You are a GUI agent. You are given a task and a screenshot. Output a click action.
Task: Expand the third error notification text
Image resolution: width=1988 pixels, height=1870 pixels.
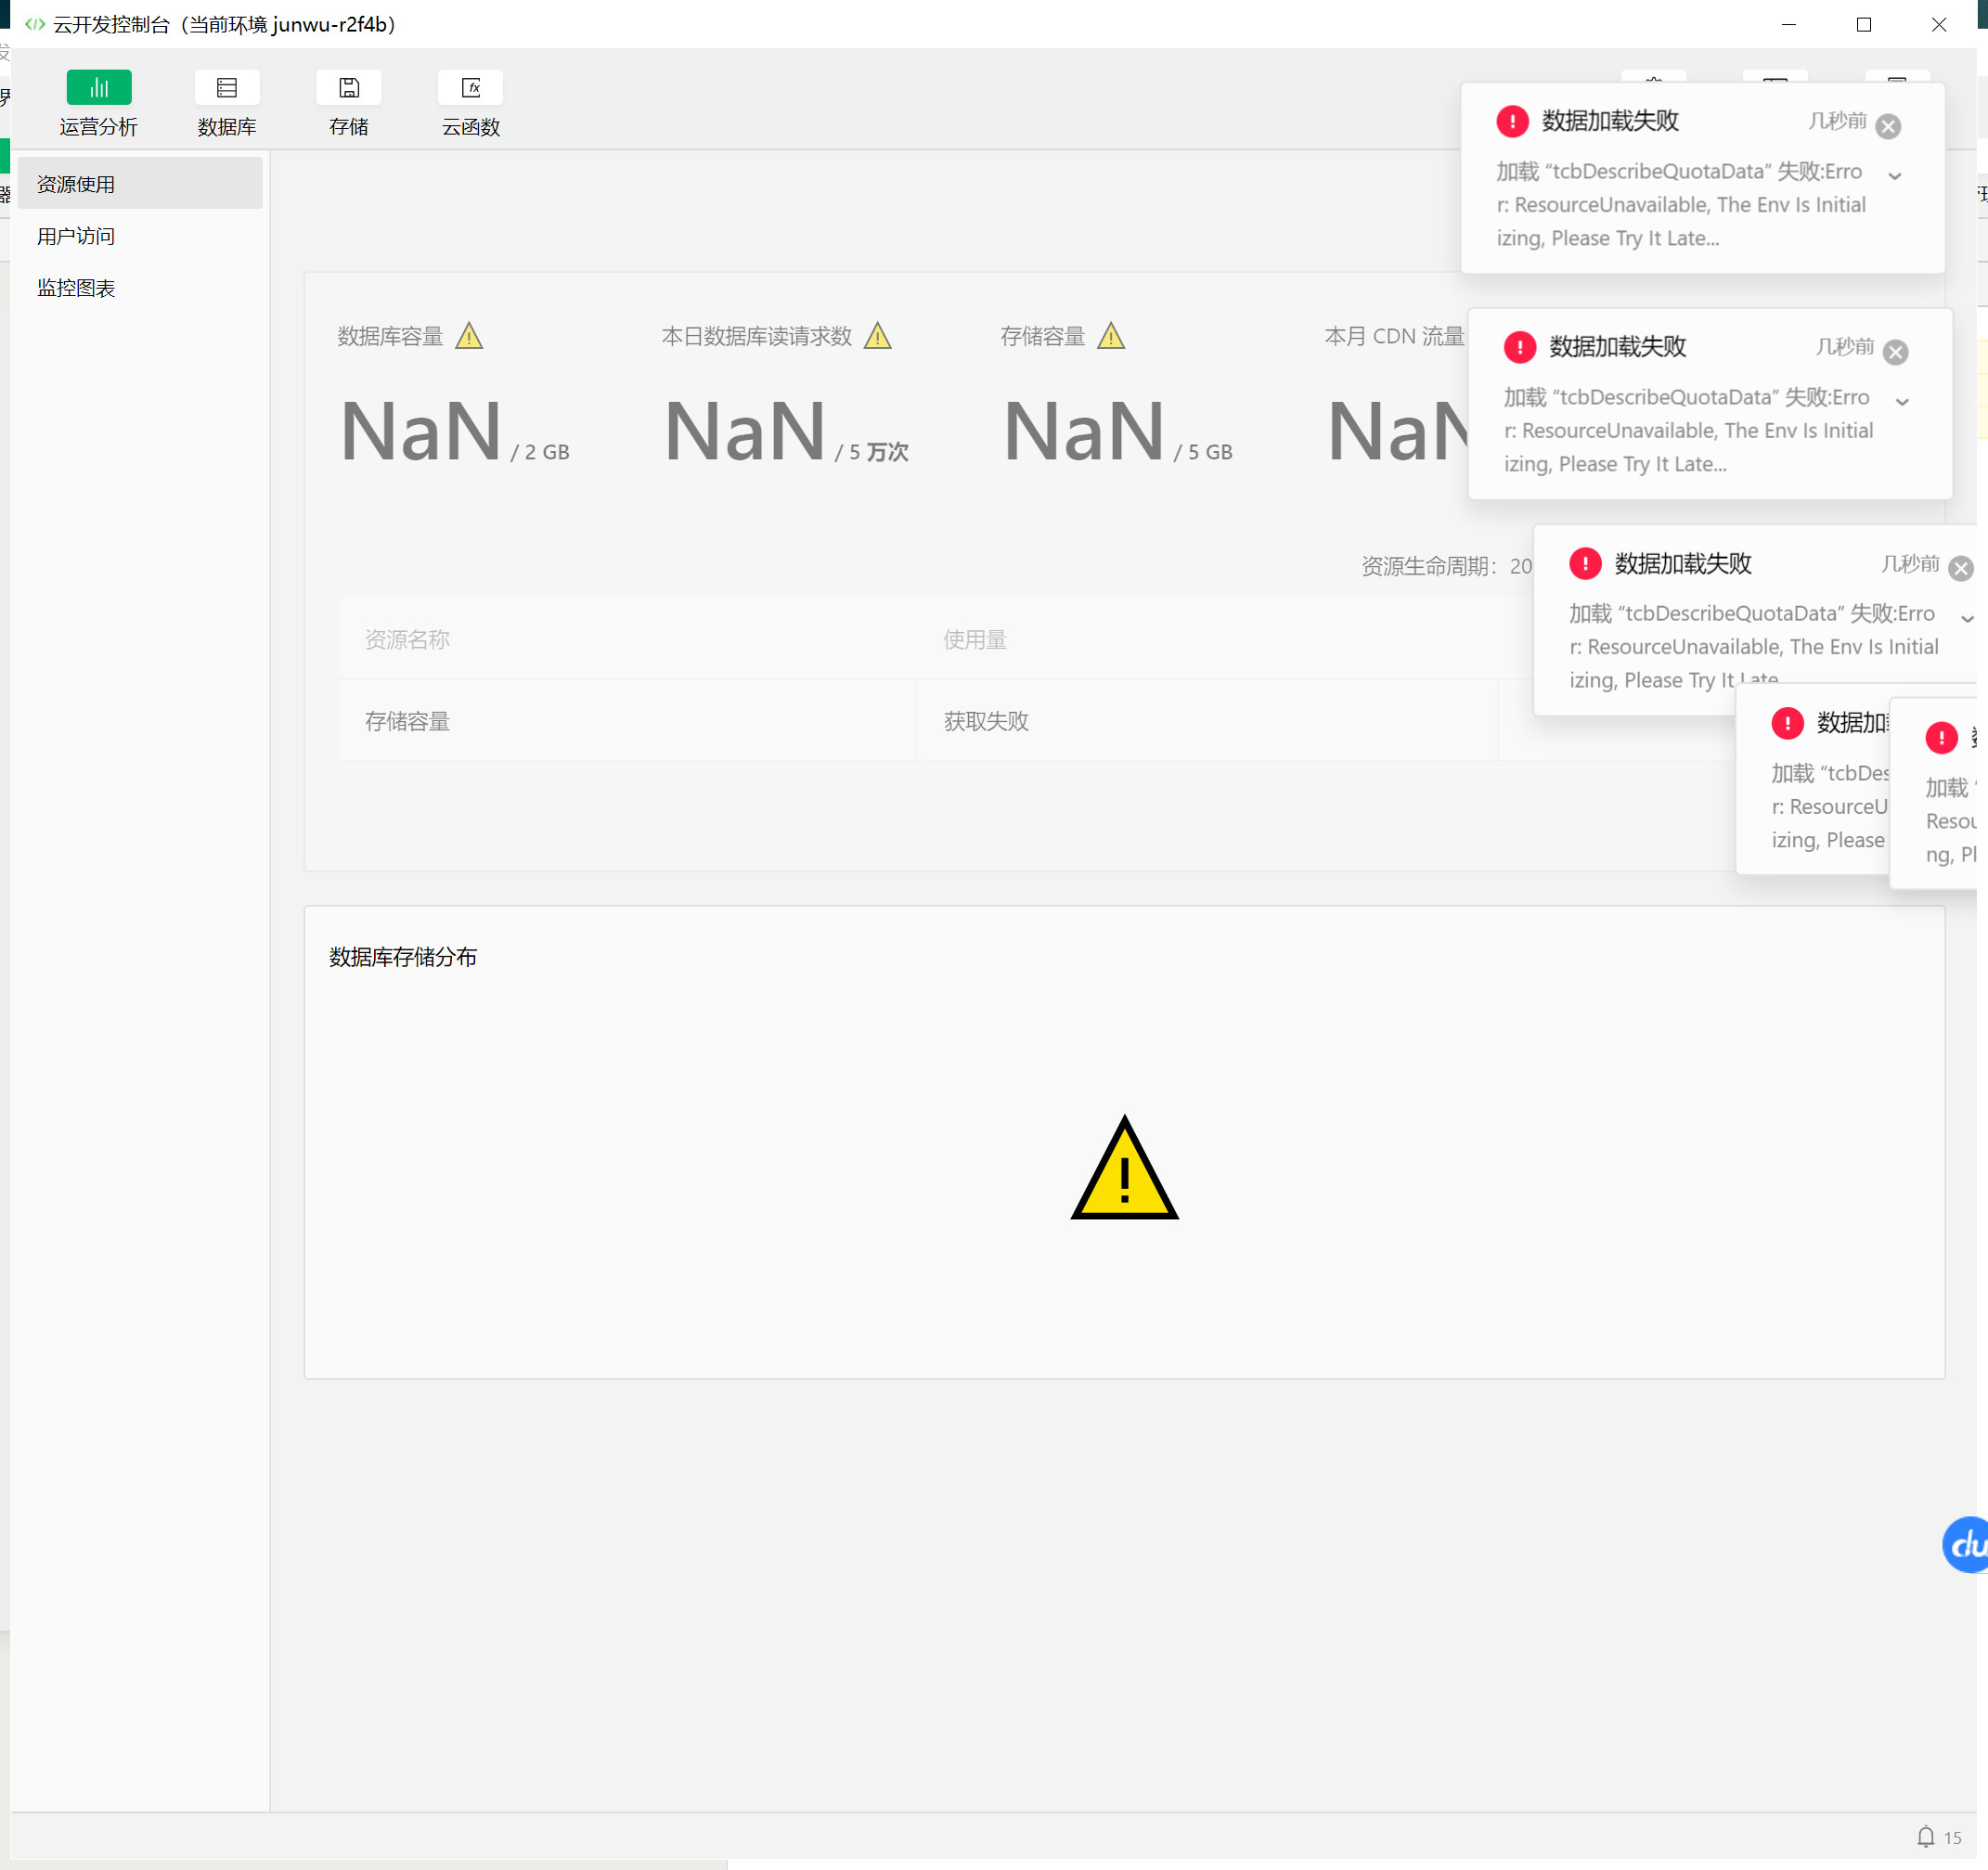pos(1967,619)
